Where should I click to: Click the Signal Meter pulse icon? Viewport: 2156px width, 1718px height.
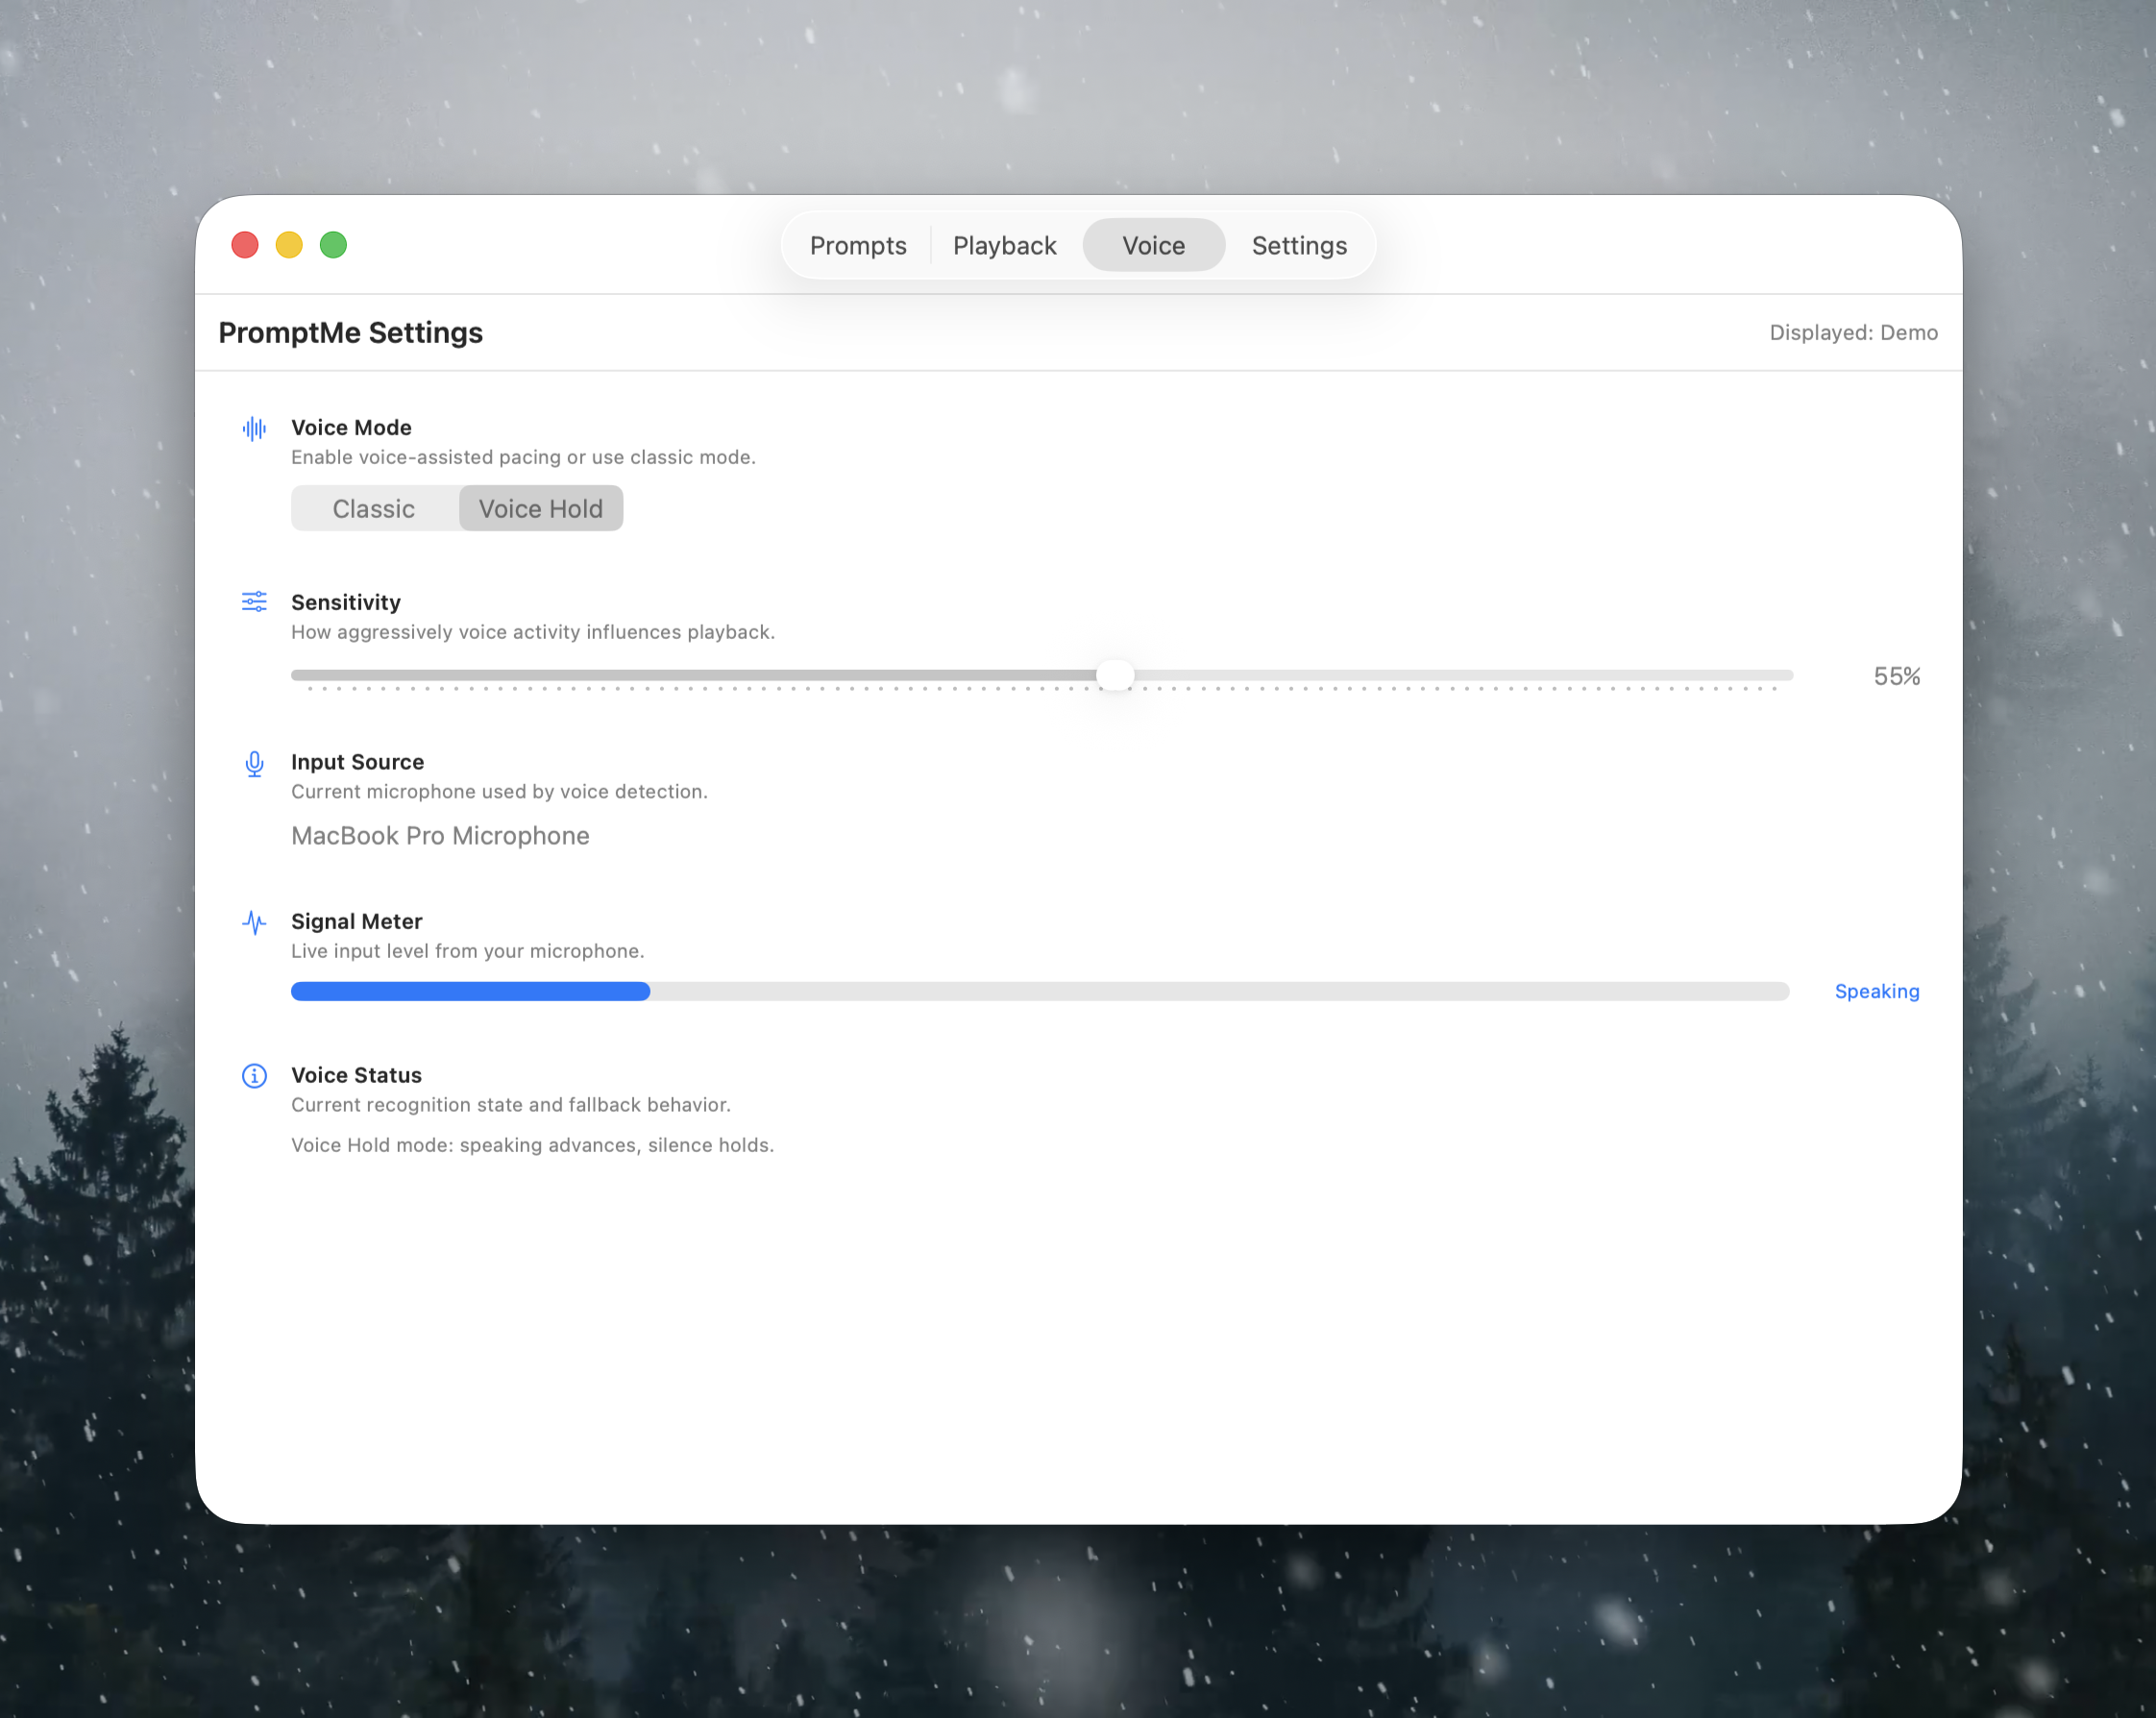254,921
